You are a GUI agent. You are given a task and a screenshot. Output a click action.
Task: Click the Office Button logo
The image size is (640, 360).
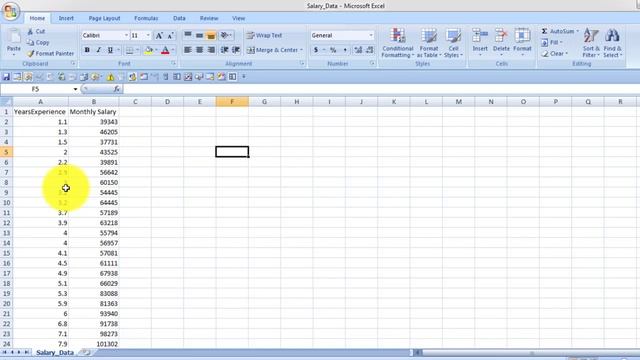(11, 11)
